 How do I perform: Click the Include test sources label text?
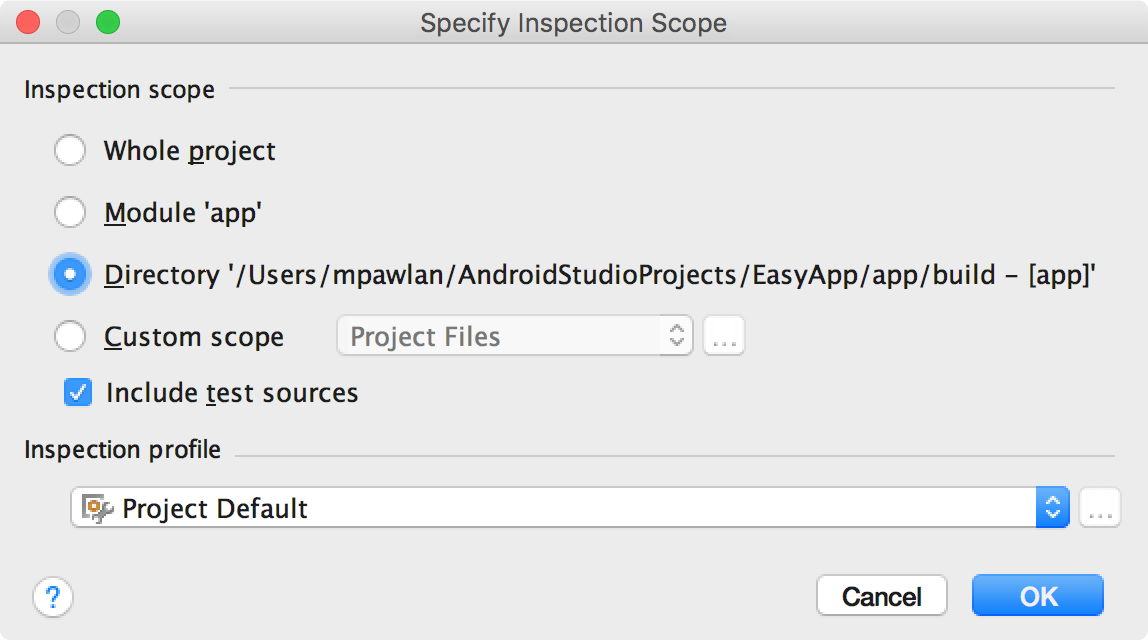[x=232, y=393]
